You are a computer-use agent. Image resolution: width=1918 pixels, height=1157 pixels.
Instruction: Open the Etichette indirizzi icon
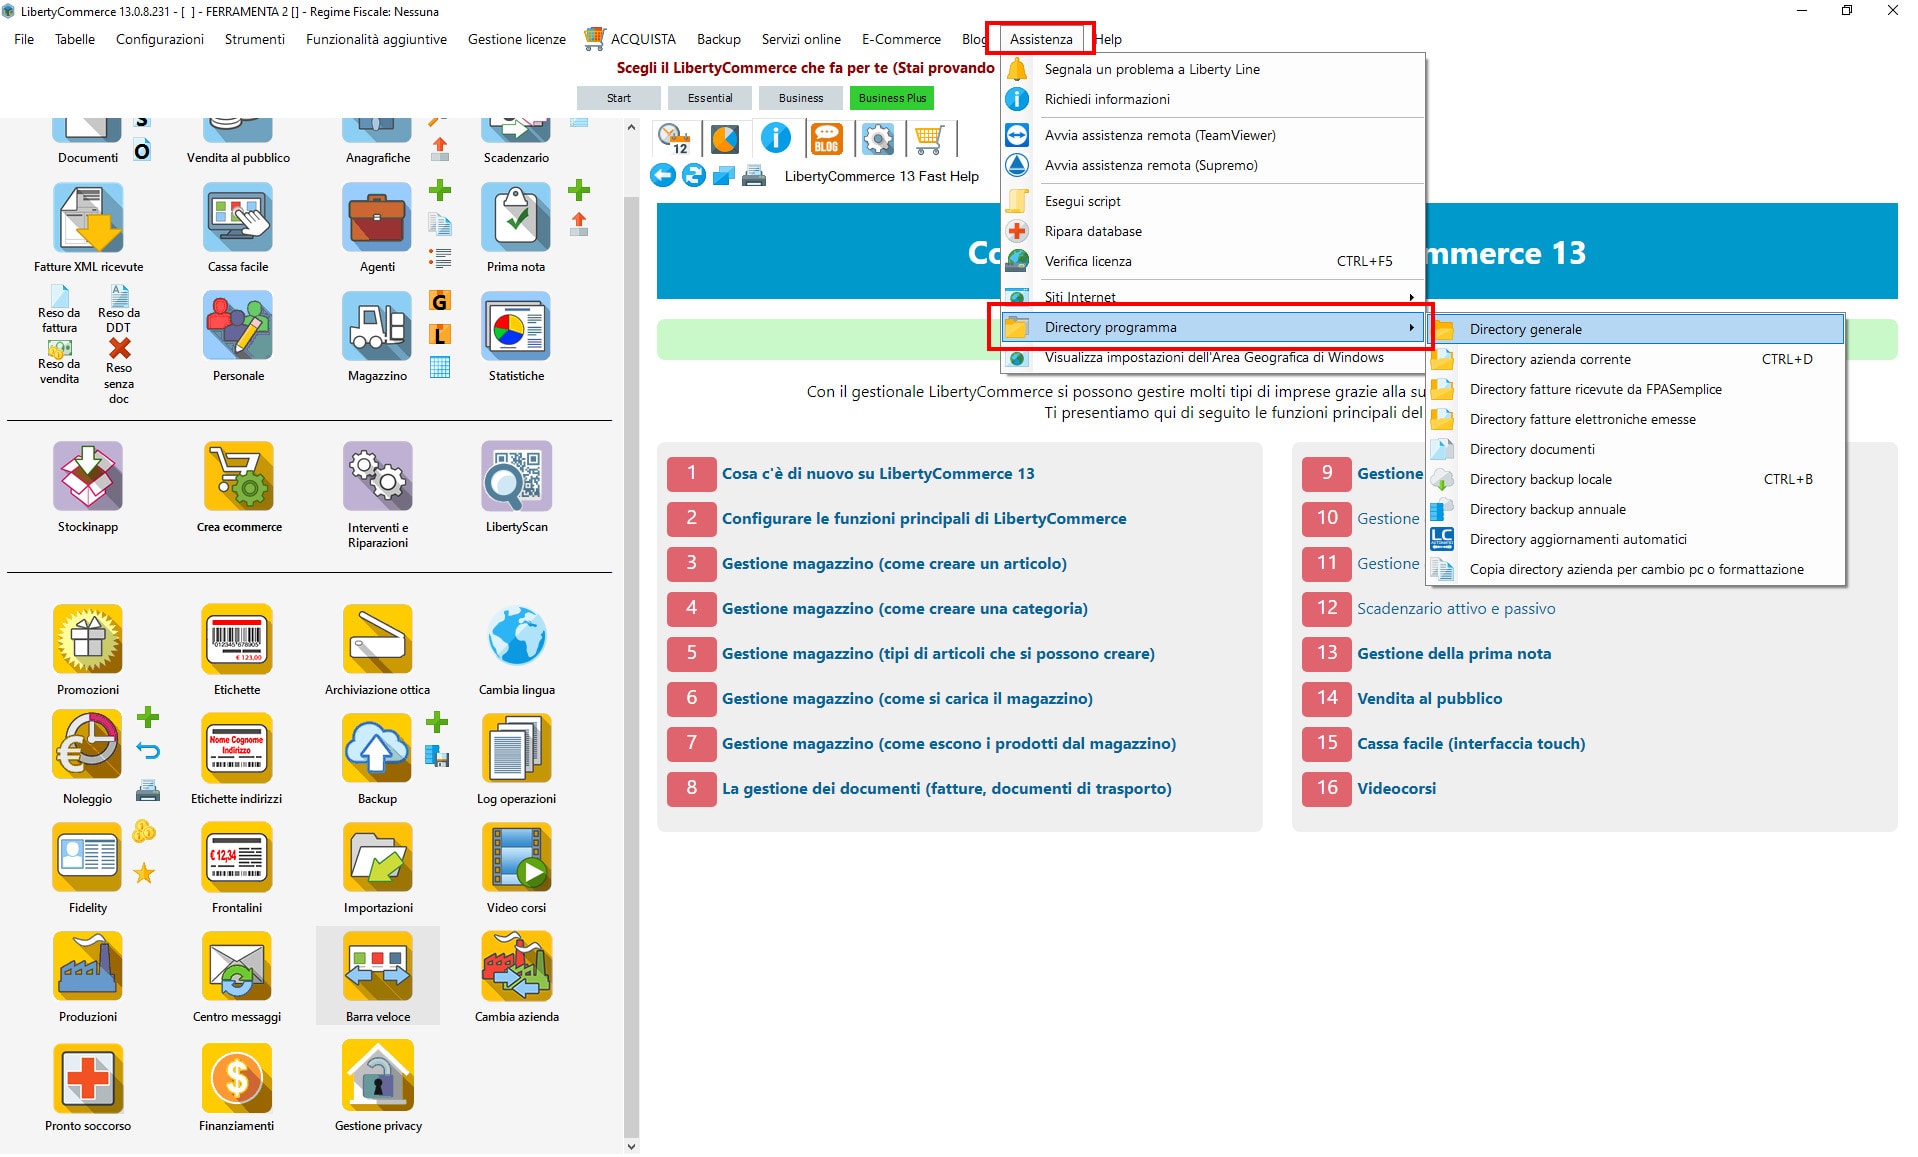pyautogui.click(x=237, y=748)
